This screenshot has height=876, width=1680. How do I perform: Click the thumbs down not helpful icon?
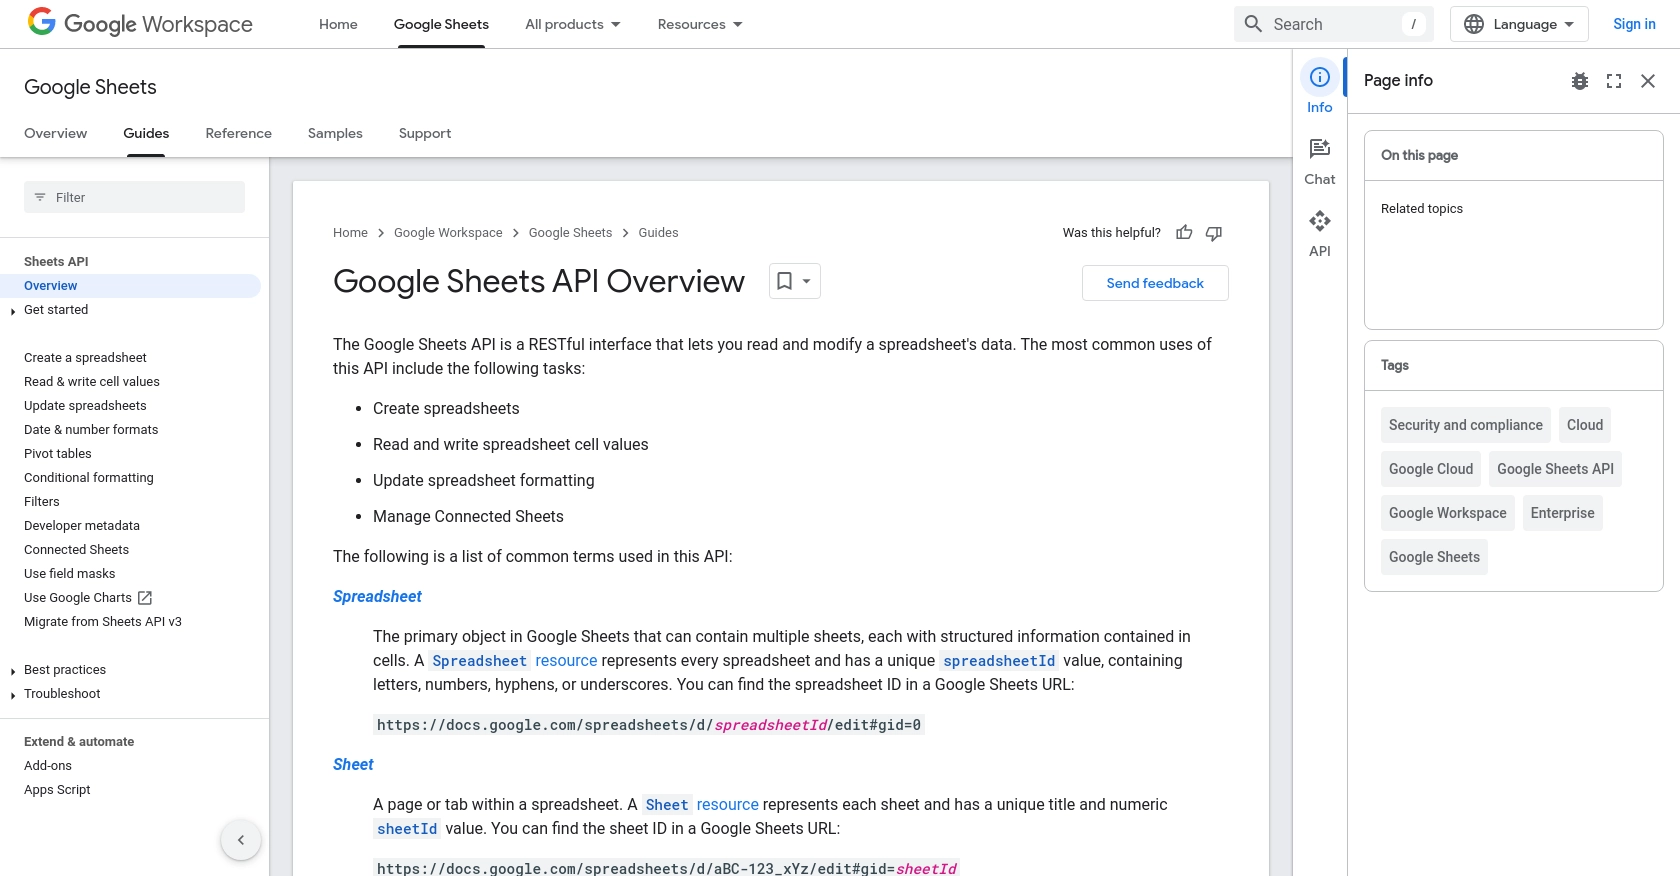pos(1214,233)
